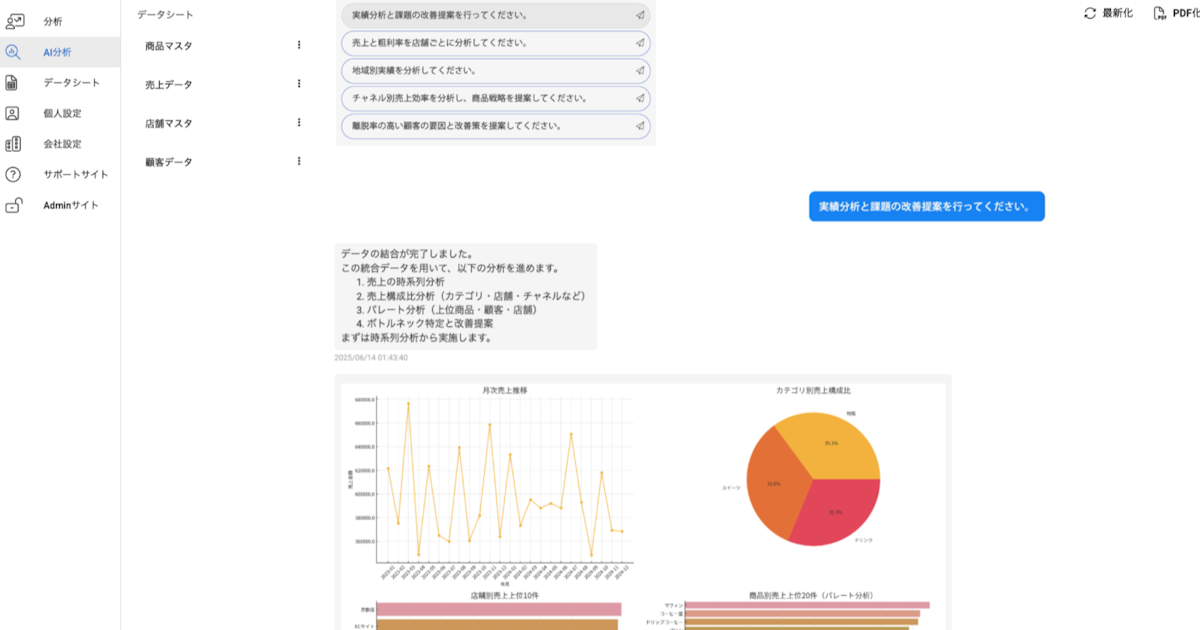This screenshot has width=1200, height=630.
Task: Open the three-dot menu for 売上データ
Action: pyautogui.click(x=298, y=84)
